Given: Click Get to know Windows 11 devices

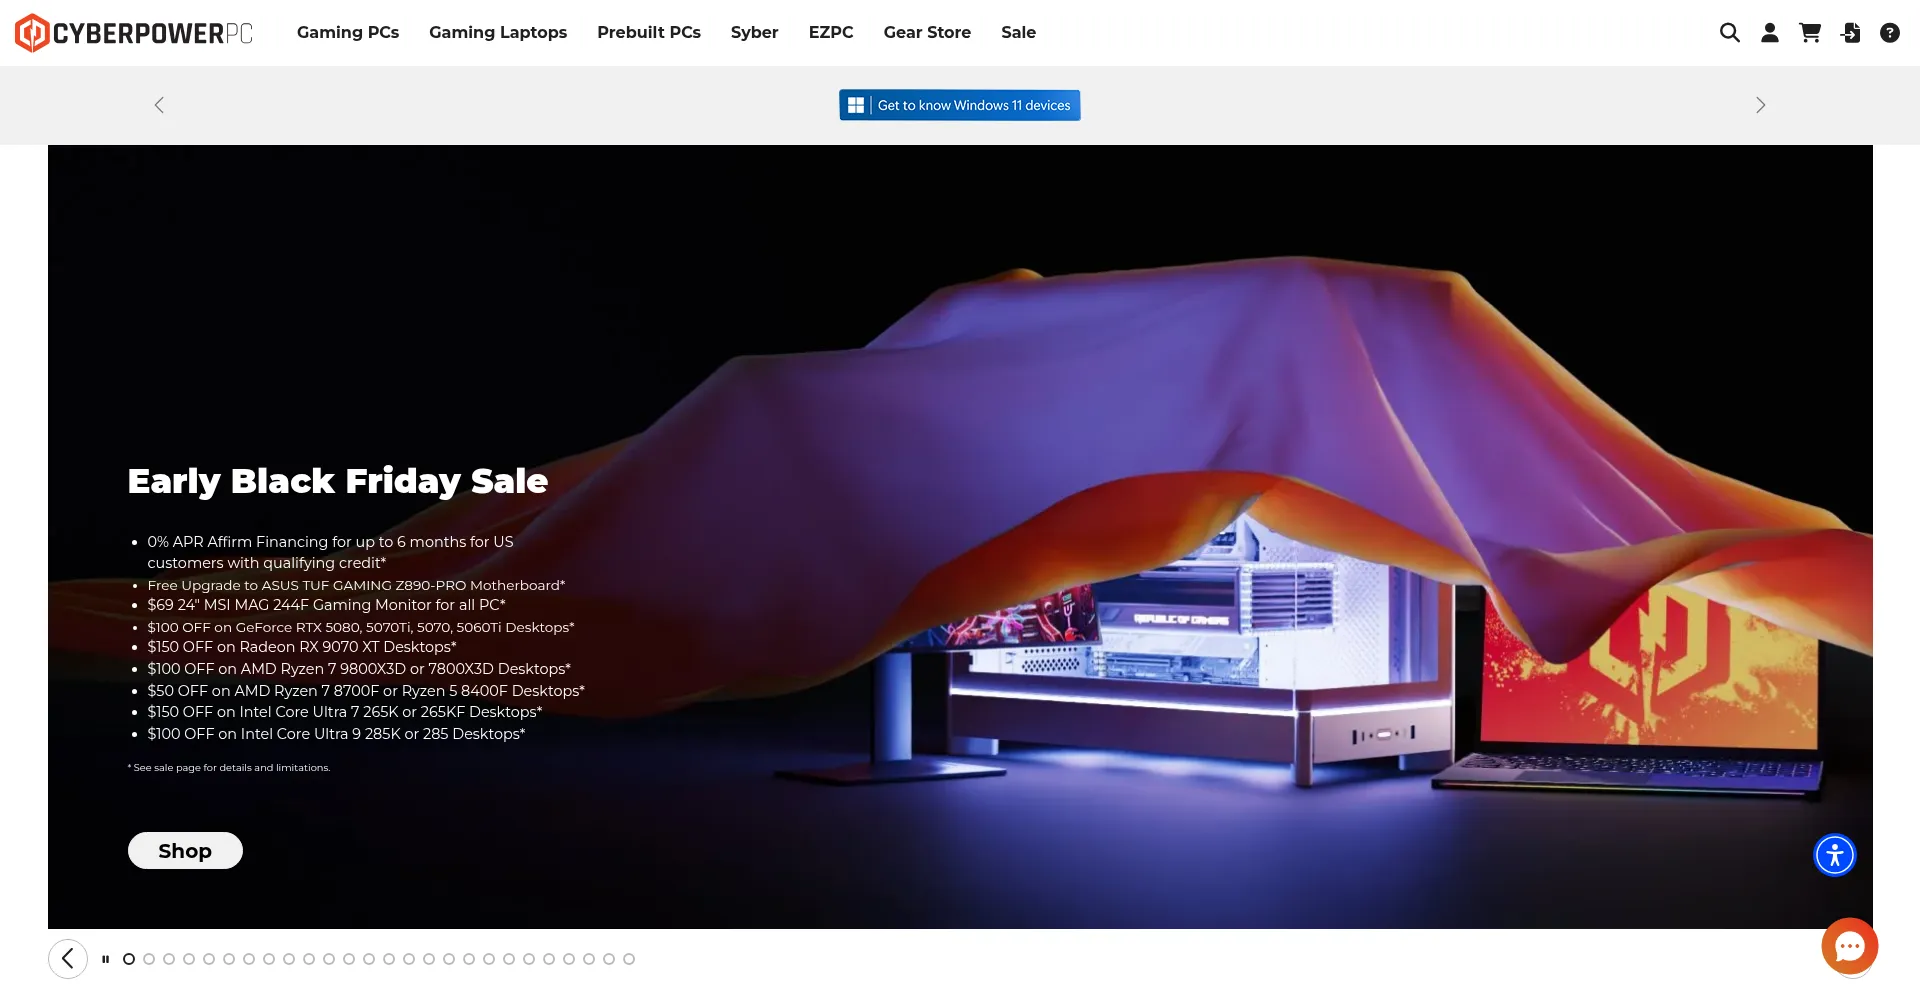Looking at the screenshot, I should [959, 105].
